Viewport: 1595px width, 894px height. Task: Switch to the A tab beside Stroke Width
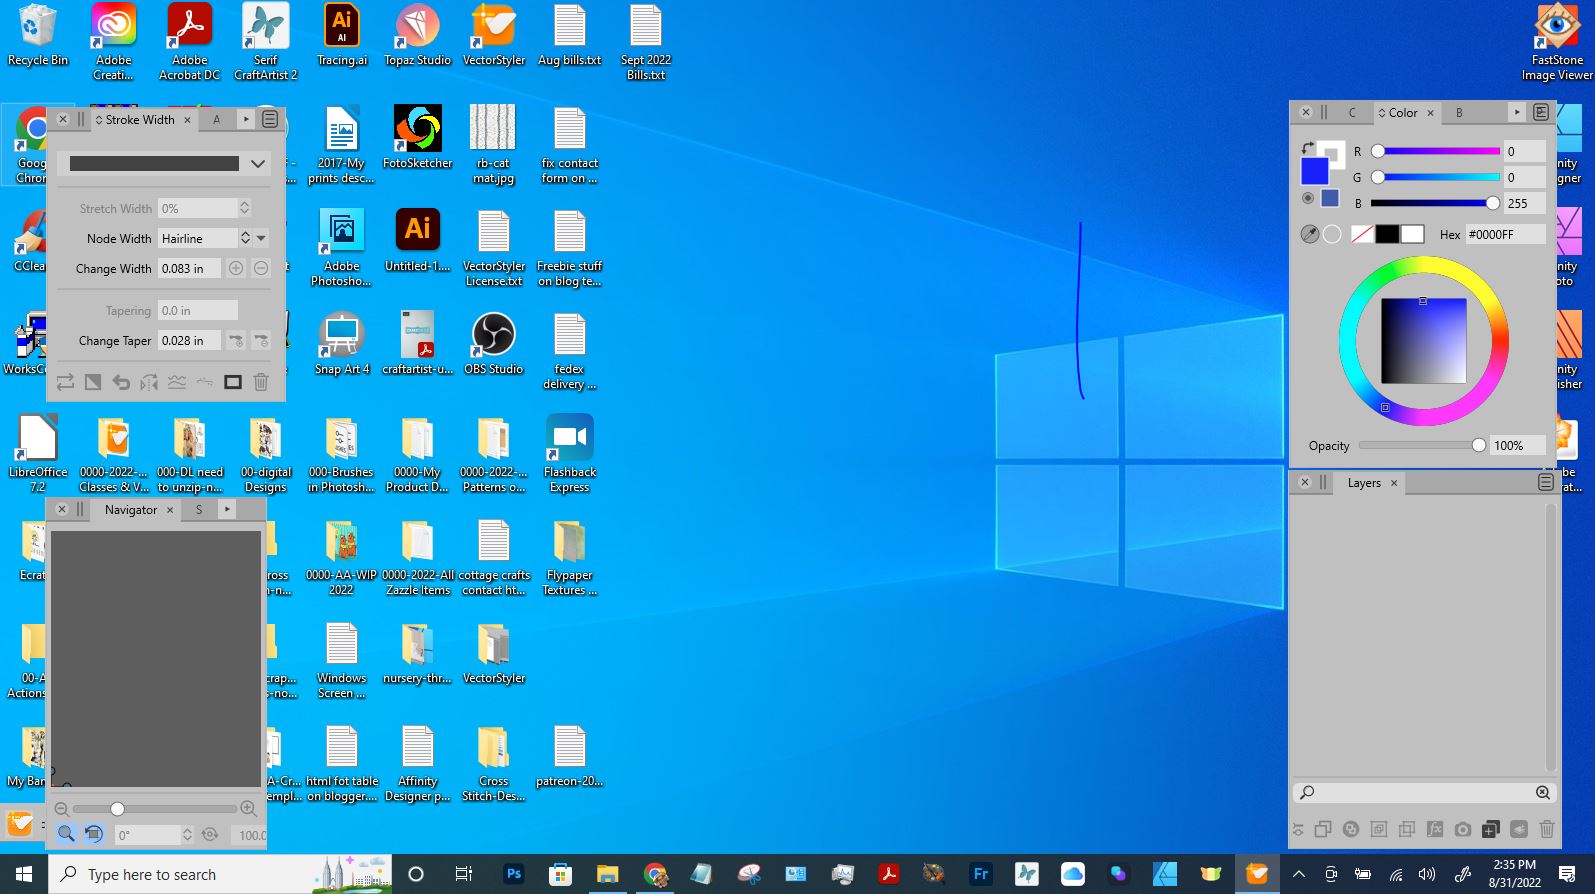click(x=216, y=119)
